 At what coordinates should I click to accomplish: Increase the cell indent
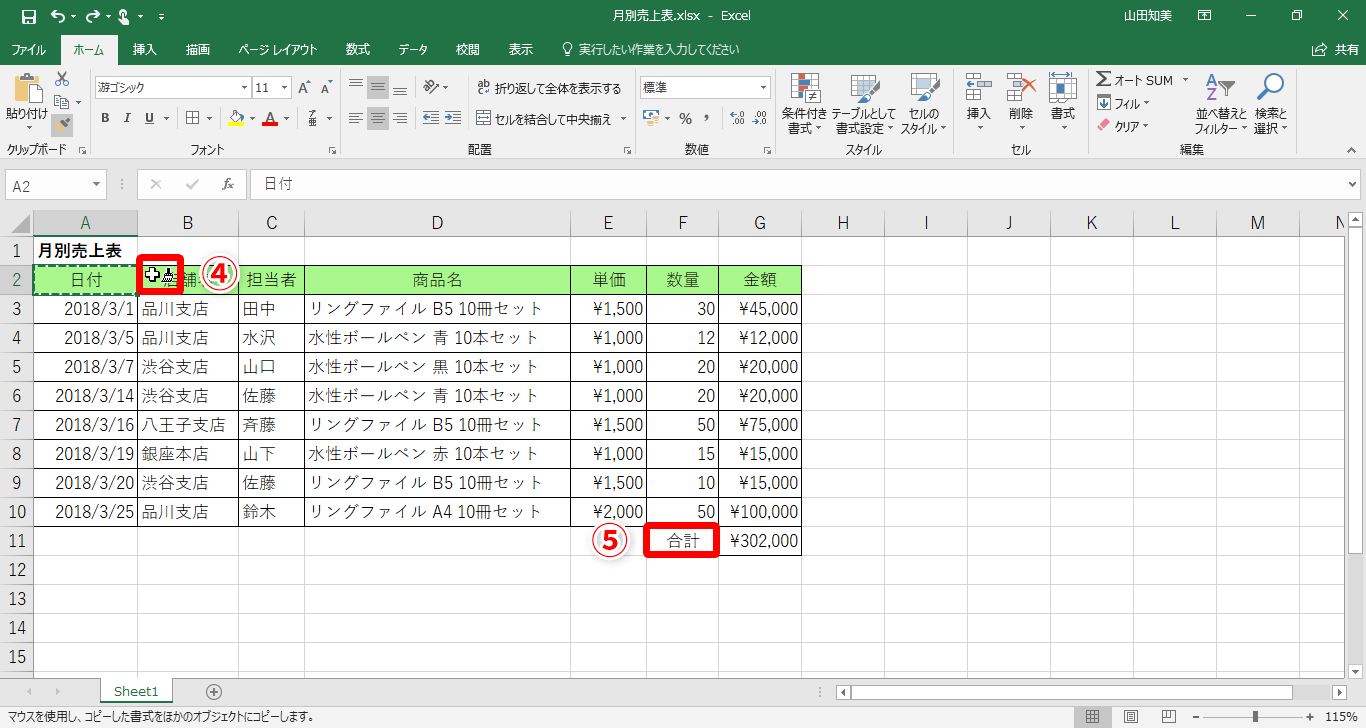pyautogui.click(x=455, y=119)
